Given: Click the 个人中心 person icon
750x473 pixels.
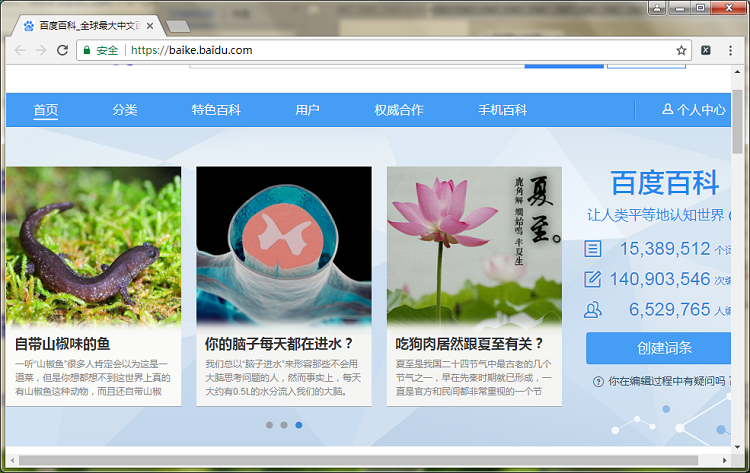Looking at the screenshot, I should click(667, 110).
